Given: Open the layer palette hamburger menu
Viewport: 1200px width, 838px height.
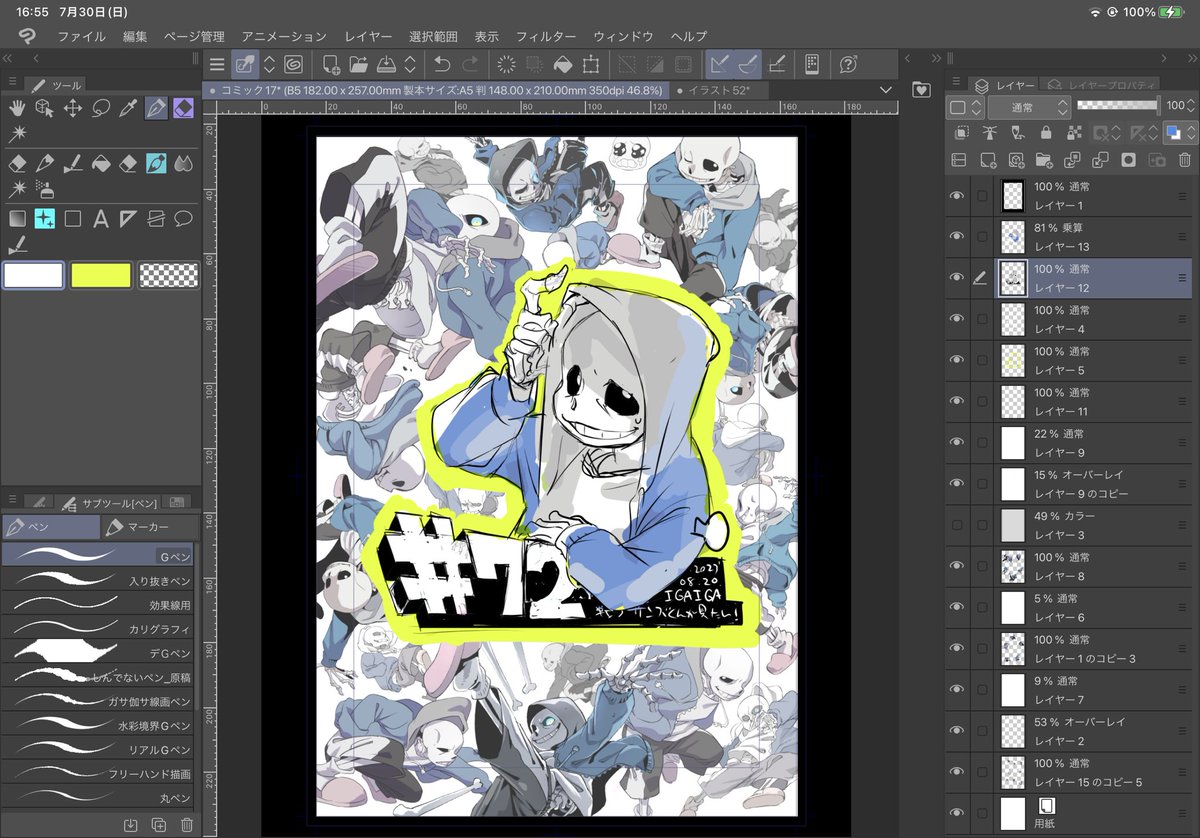Looking at the screenshot, I should (957, 82).
